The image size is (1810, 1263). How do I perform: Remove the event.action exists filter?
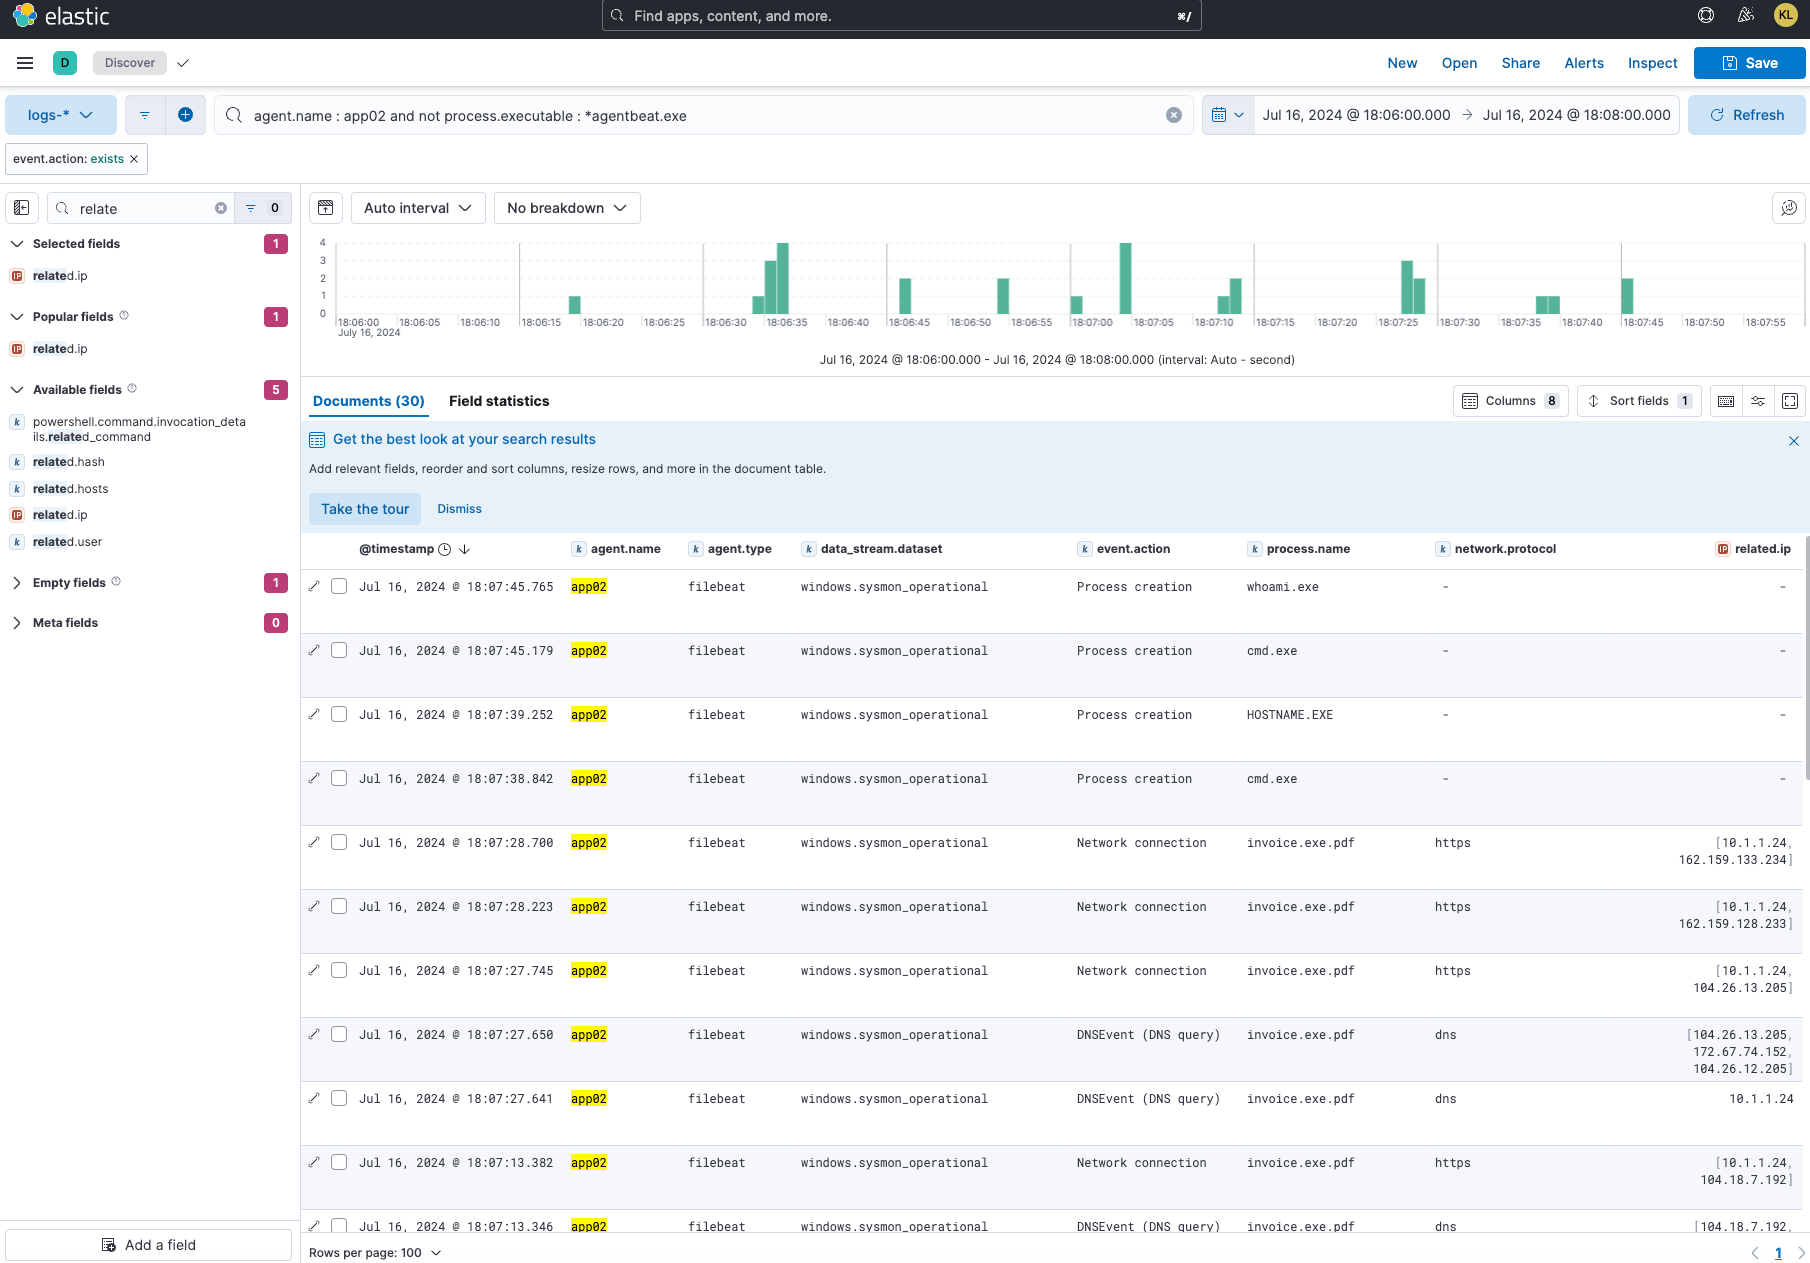click(x=134, y=159)
